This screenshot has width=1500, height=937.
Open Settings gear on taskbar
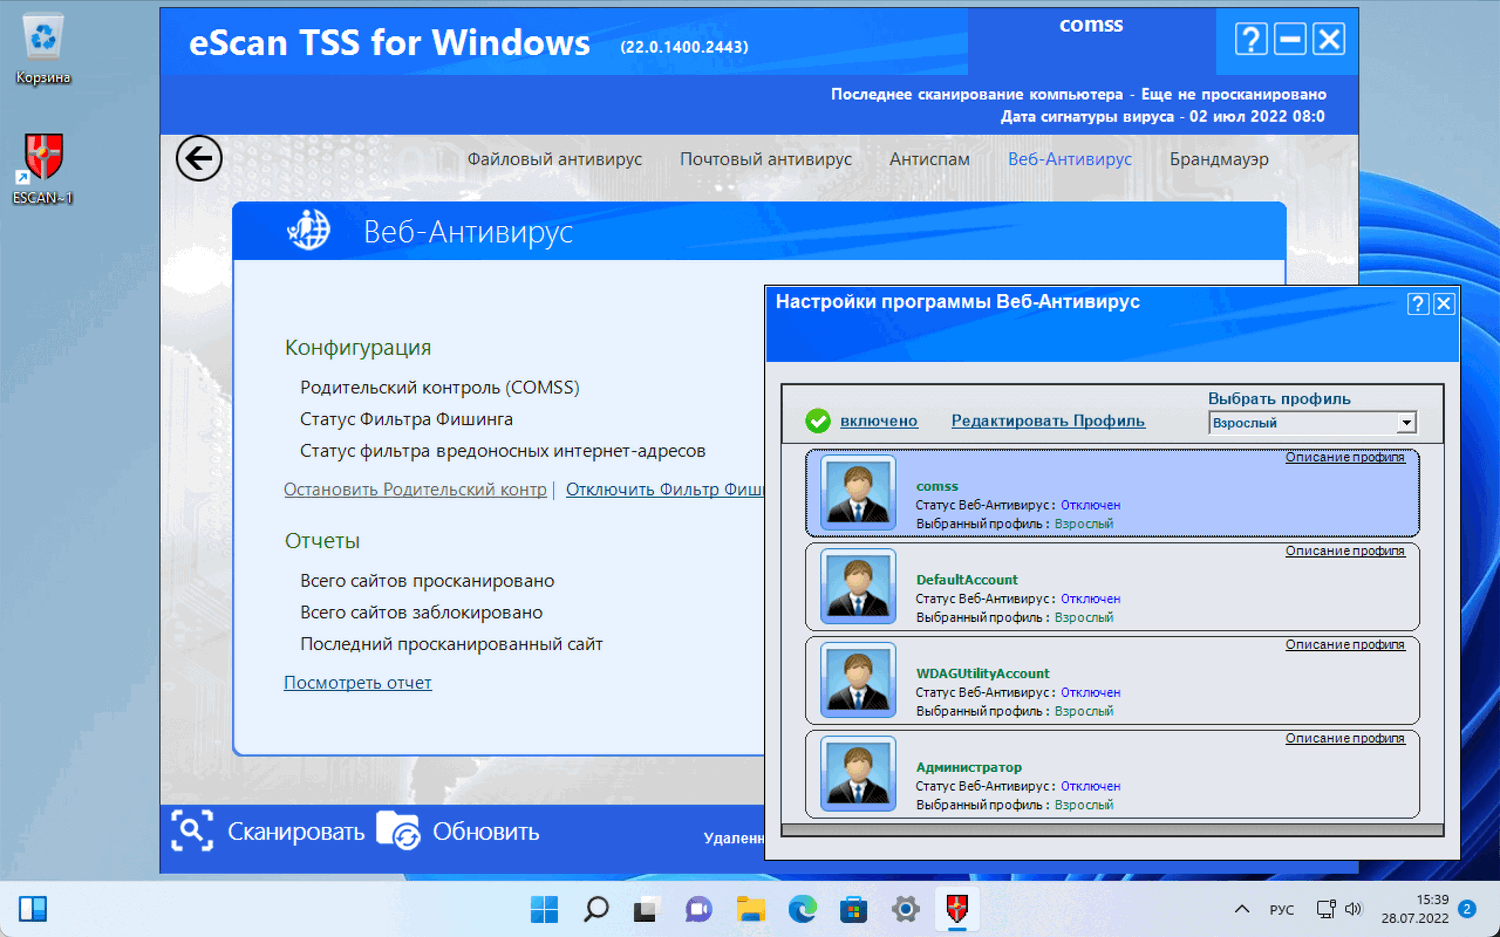[x=905, y=909]
